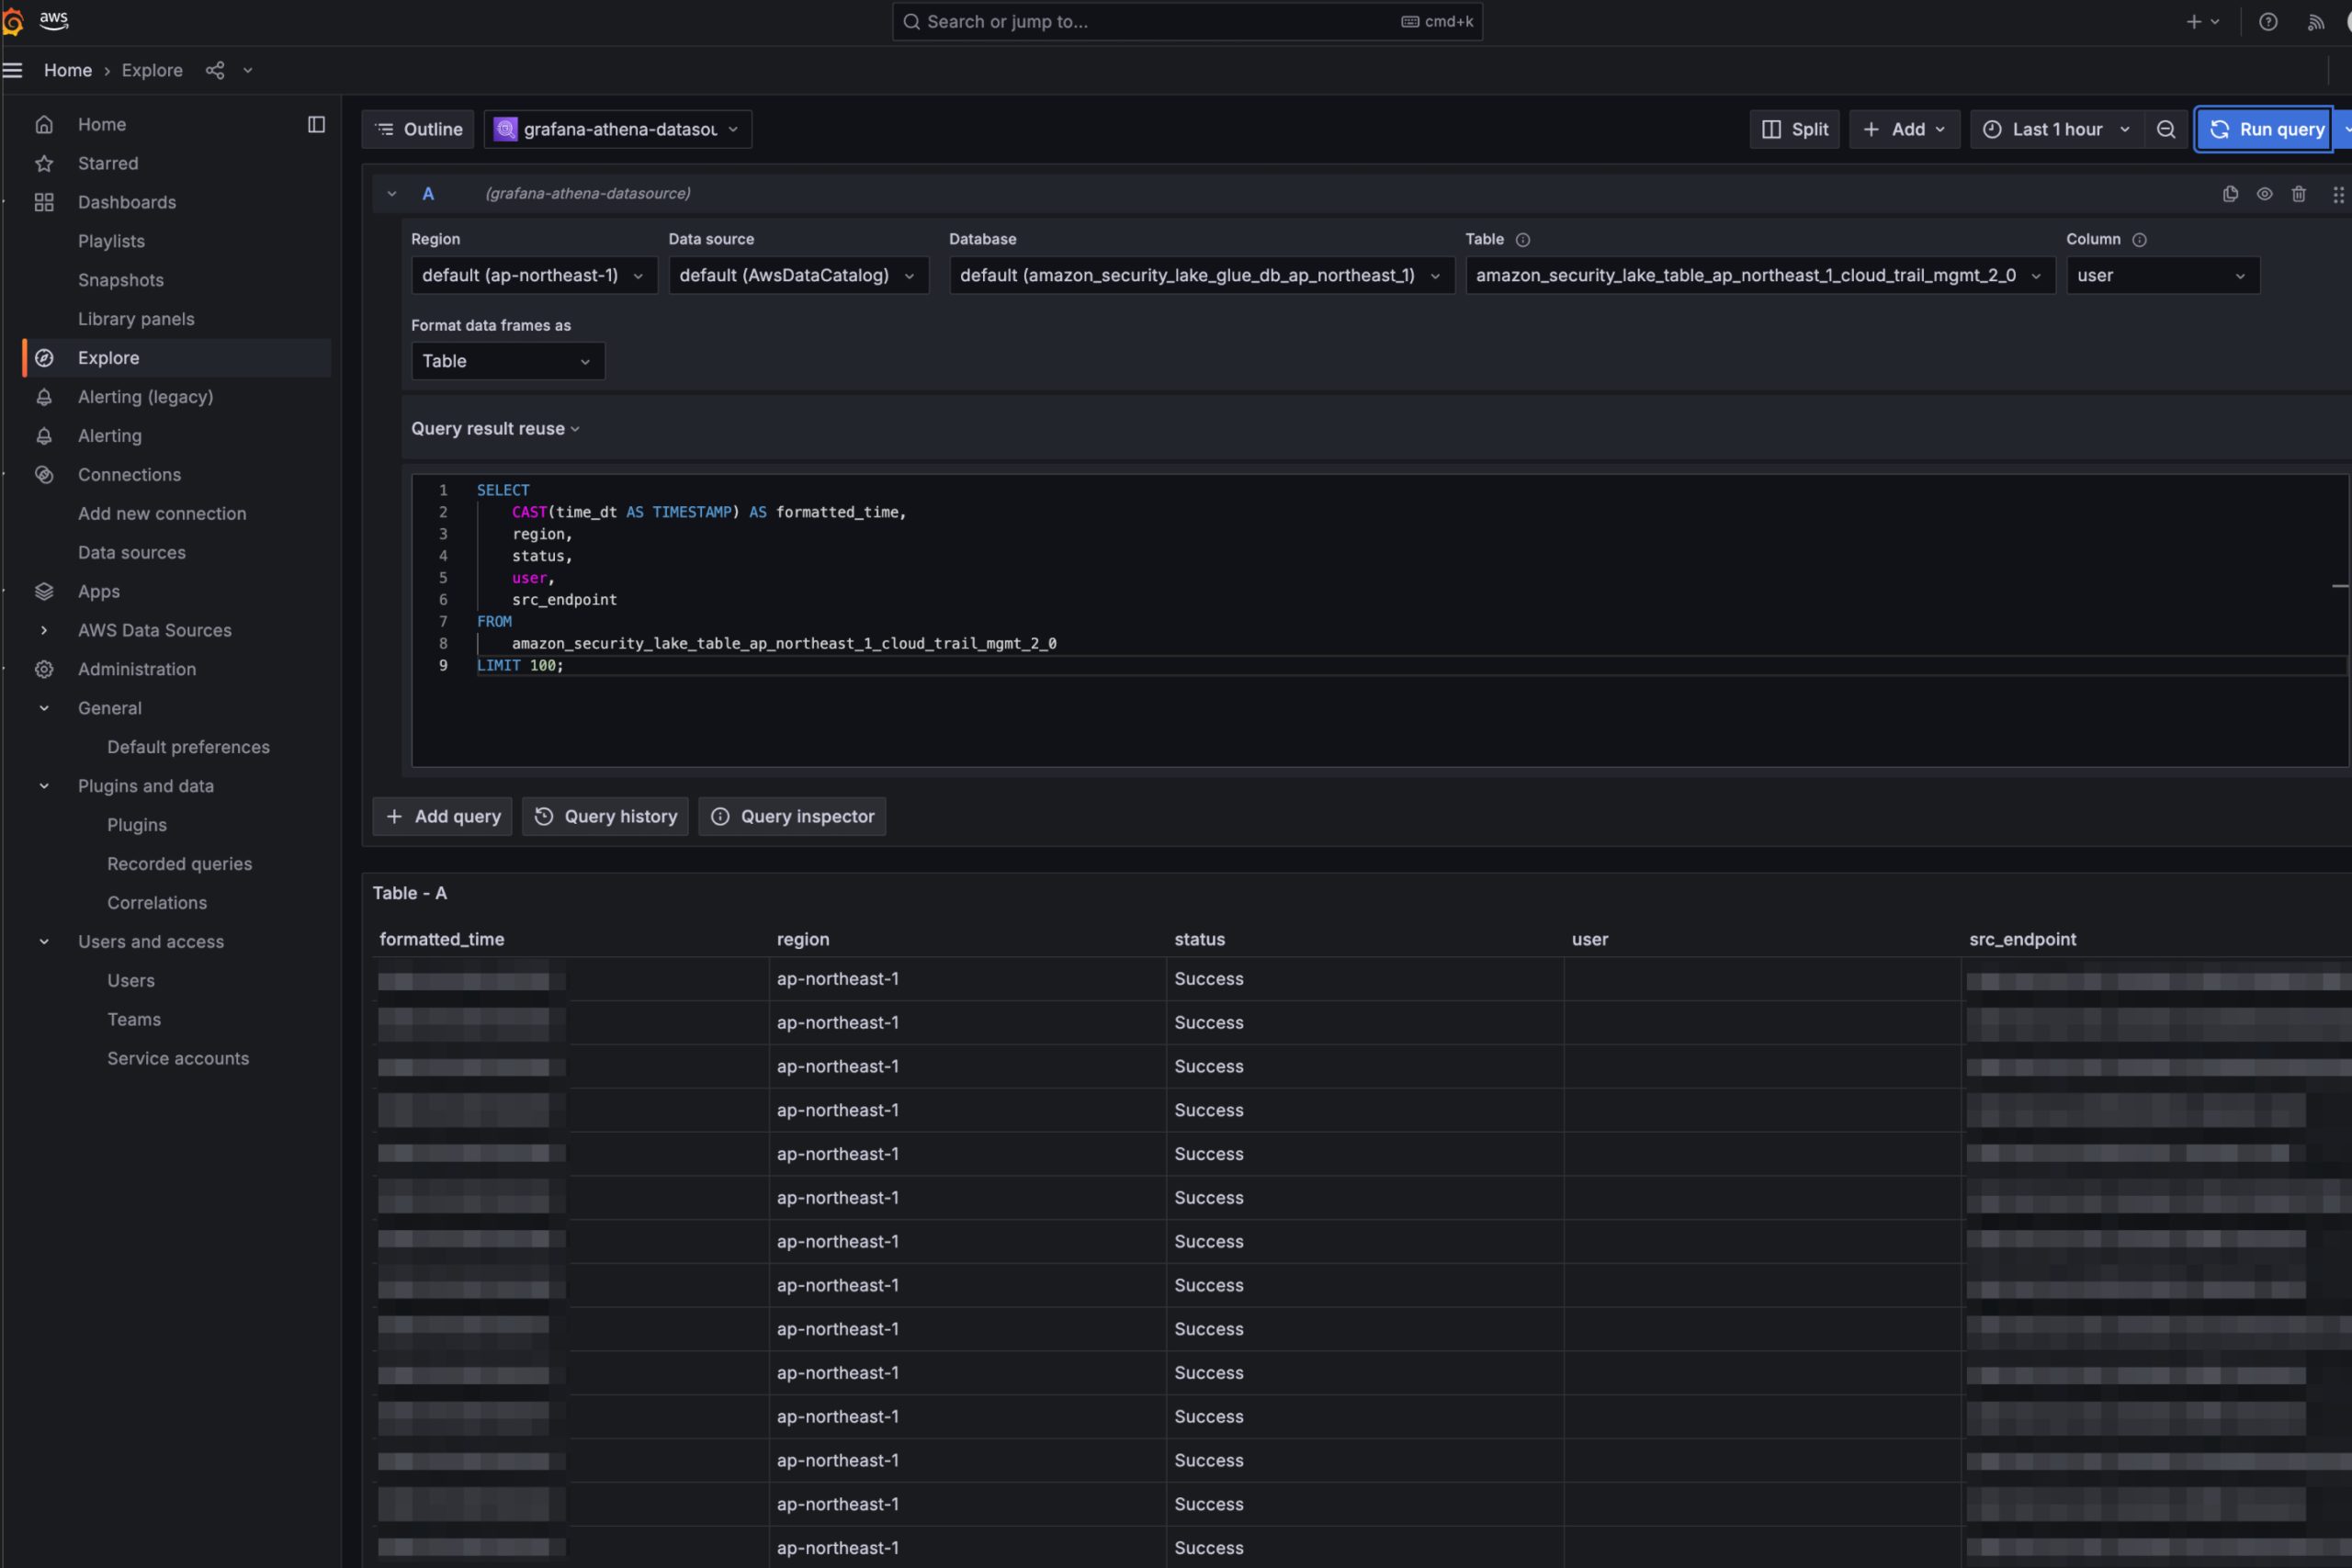Open the Region dropdown
Screen dimensions: 2352x1568
pos(533,275)
